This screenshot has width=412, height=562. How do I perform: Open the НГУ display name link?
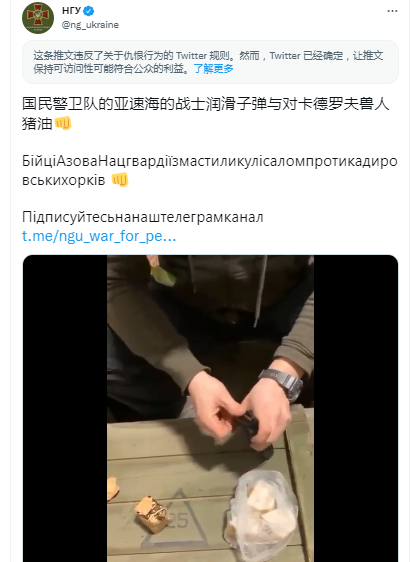click(71, 11)
